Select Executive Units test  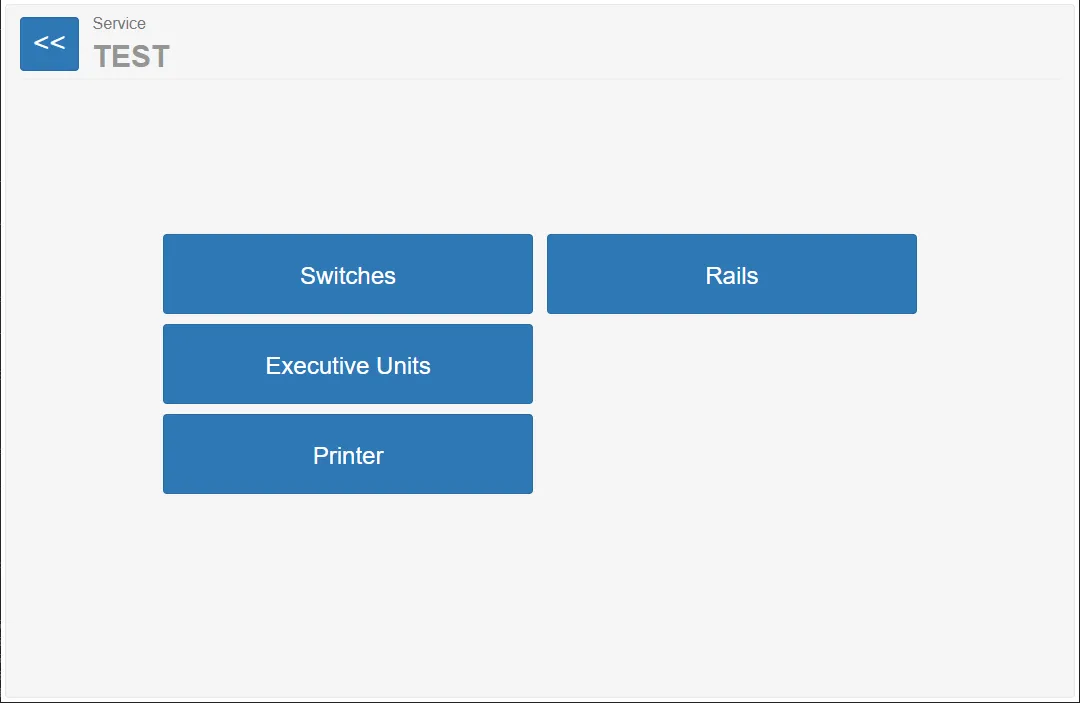point(348,364)
